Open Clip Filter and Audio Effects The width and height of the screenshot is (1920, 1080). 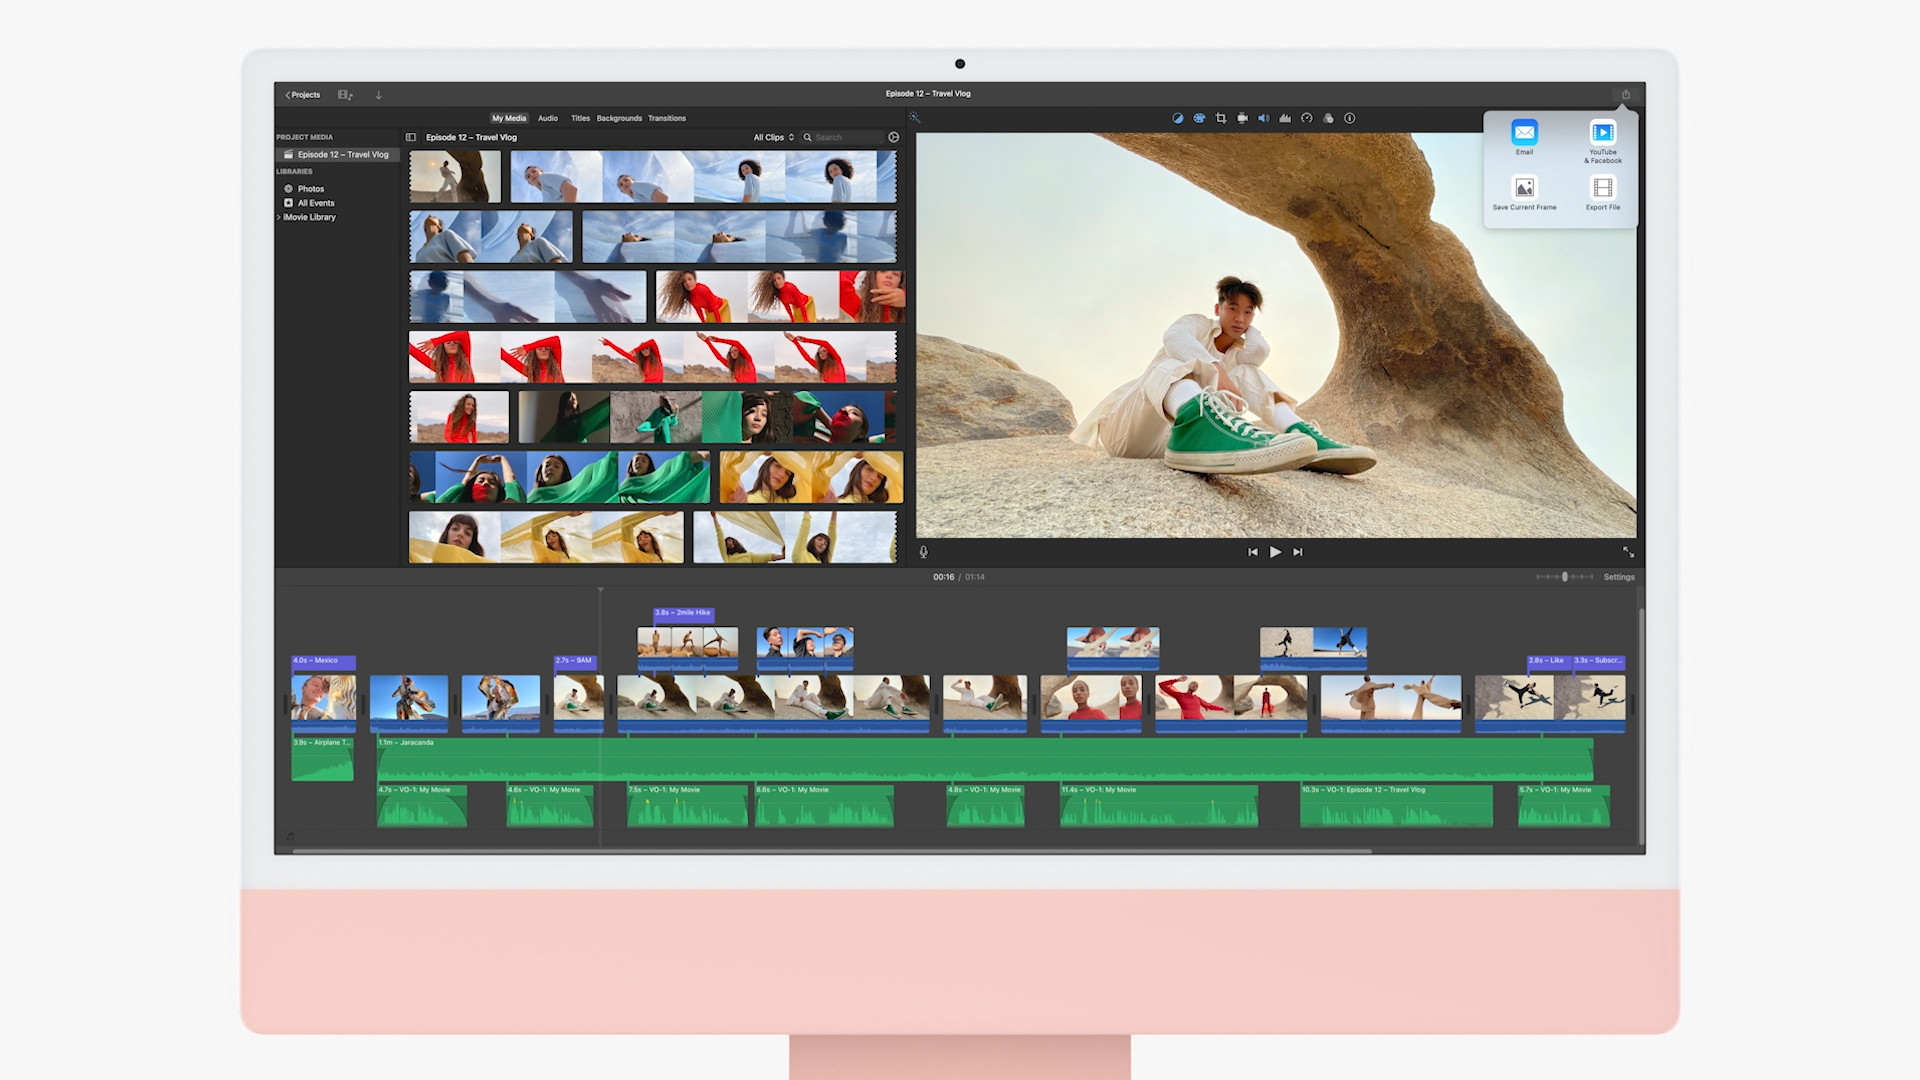coord(1328,118)
